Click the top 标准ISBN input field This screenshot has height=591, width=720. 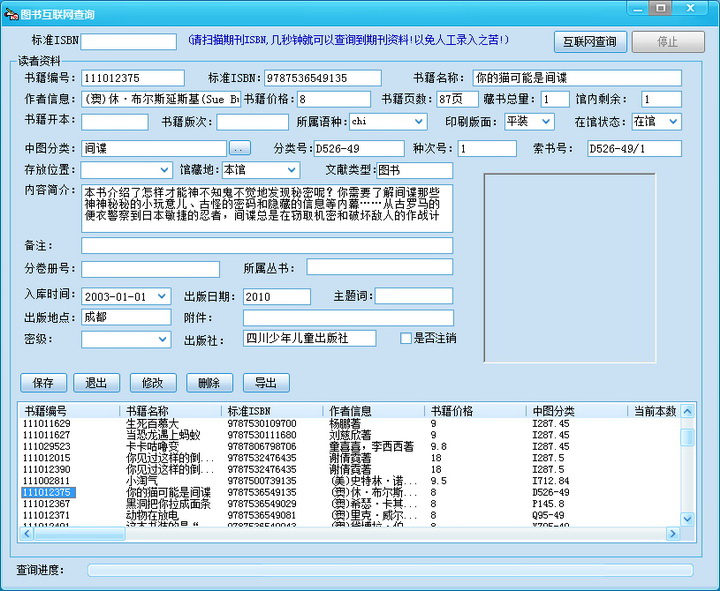coord(128,42)
